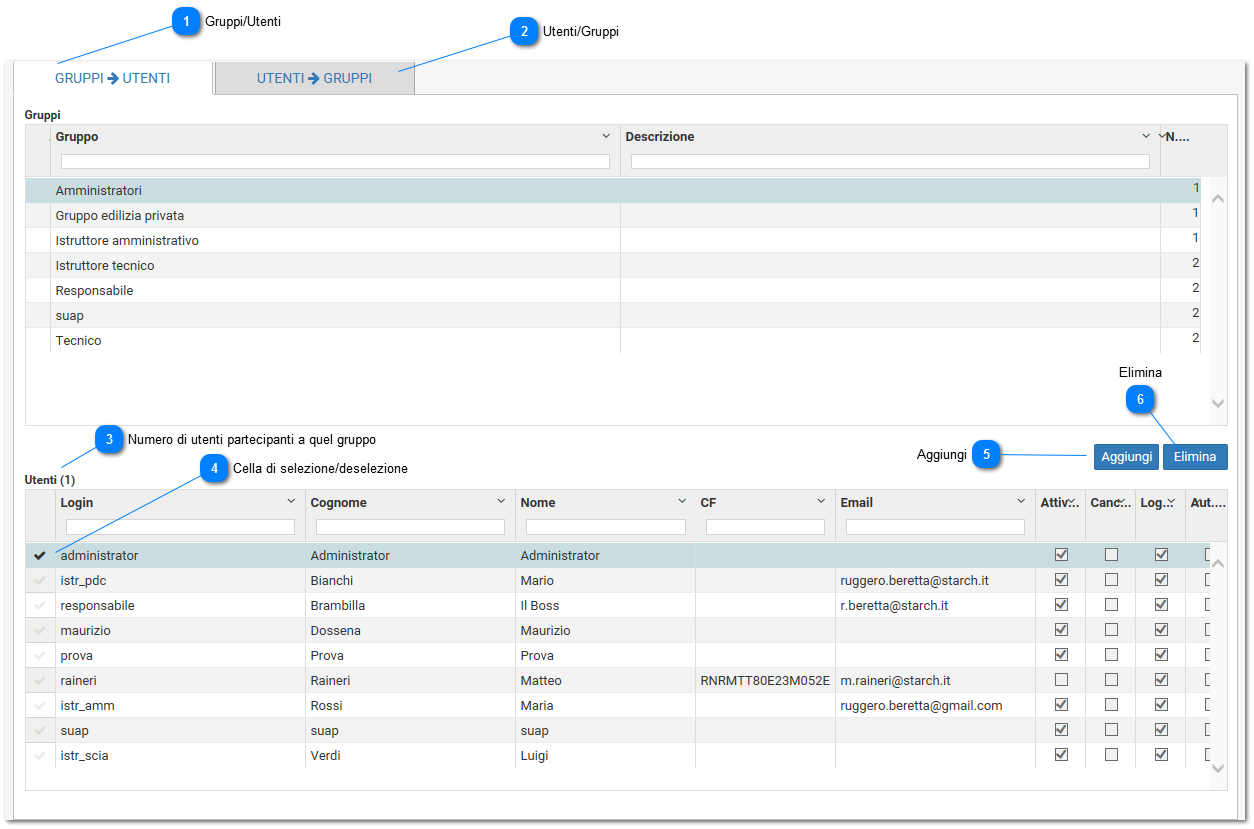Click the Aggiungi button
The width and height of the screenshot is (1254, 829).
click(1126, 456)
